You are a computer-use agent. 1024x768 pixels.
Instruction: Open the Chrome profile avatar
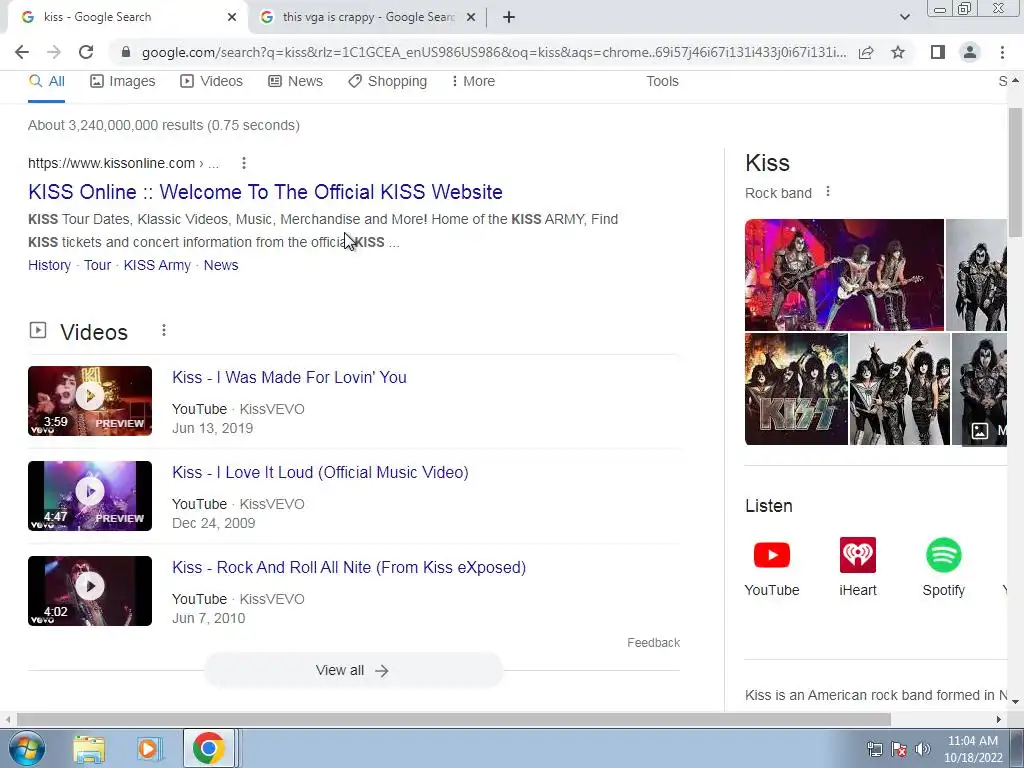pyautogui.click(x=970, y=52)
